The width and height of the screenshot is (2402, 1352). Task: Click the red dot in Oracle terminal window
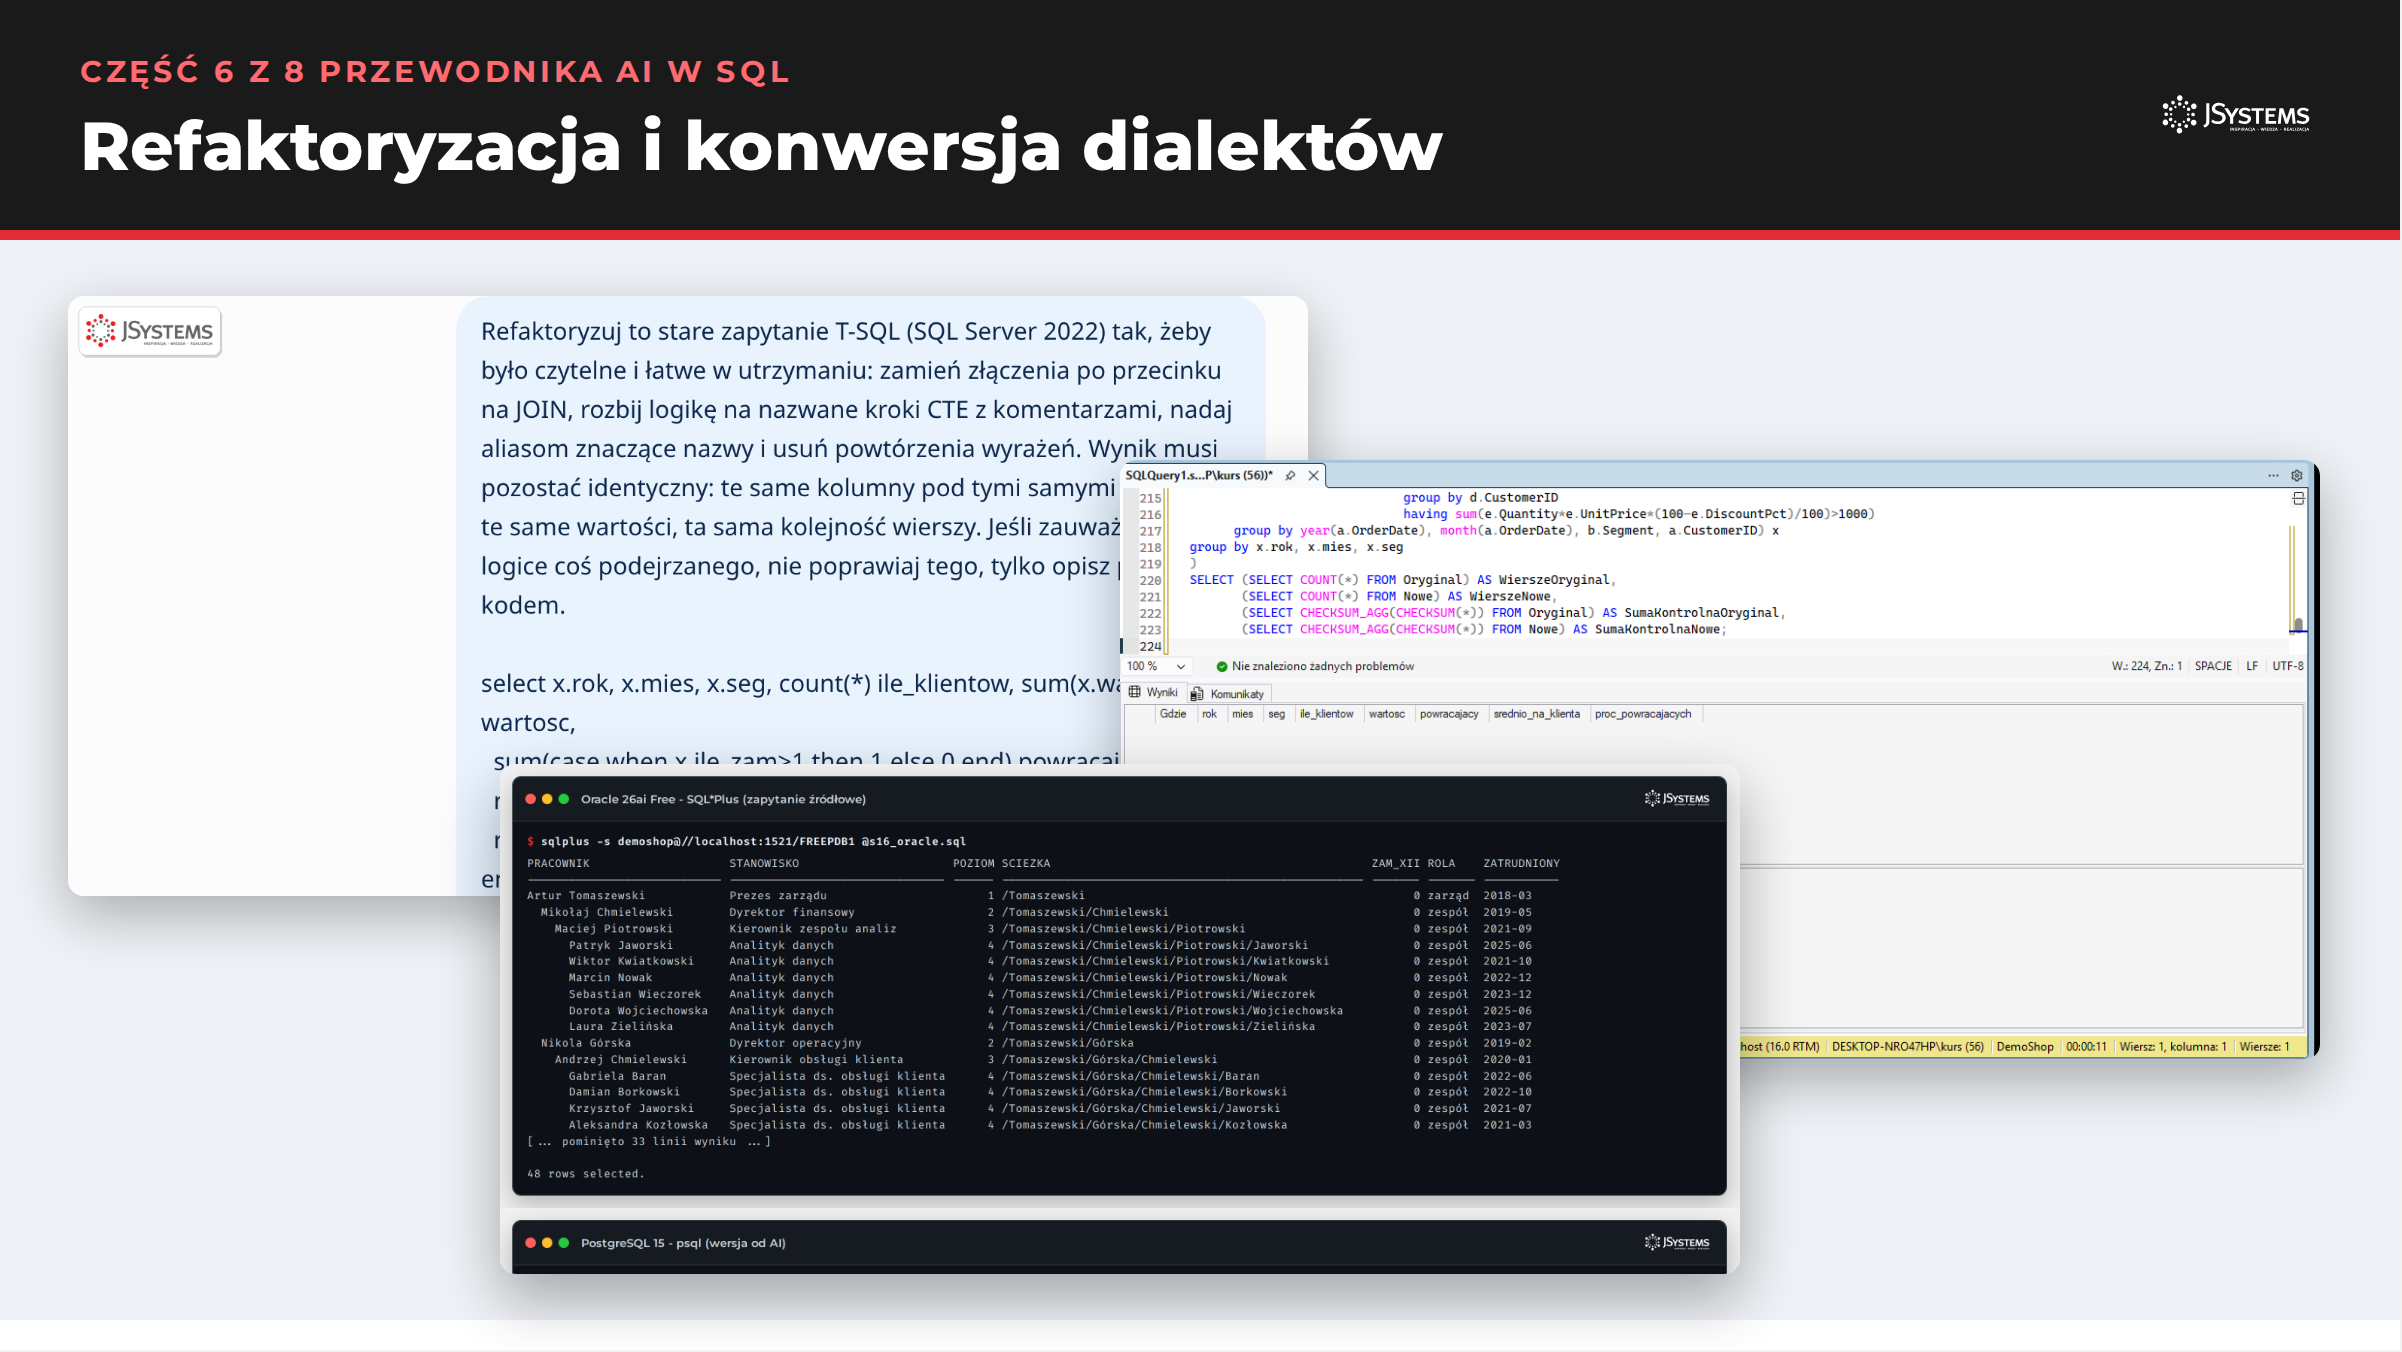click(x=531, y=799)
